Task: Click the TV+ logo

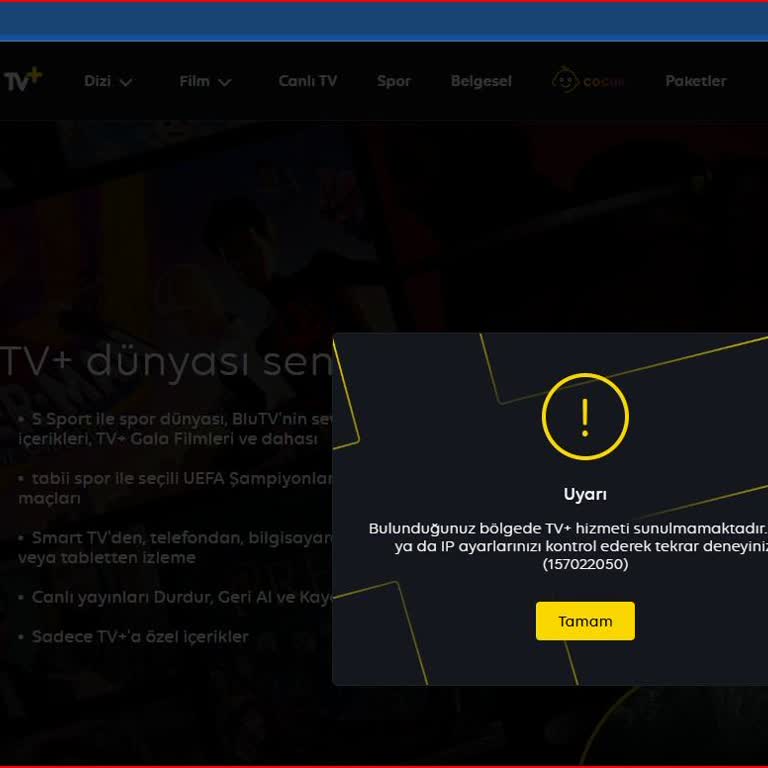Action: [x=23, y=79]
